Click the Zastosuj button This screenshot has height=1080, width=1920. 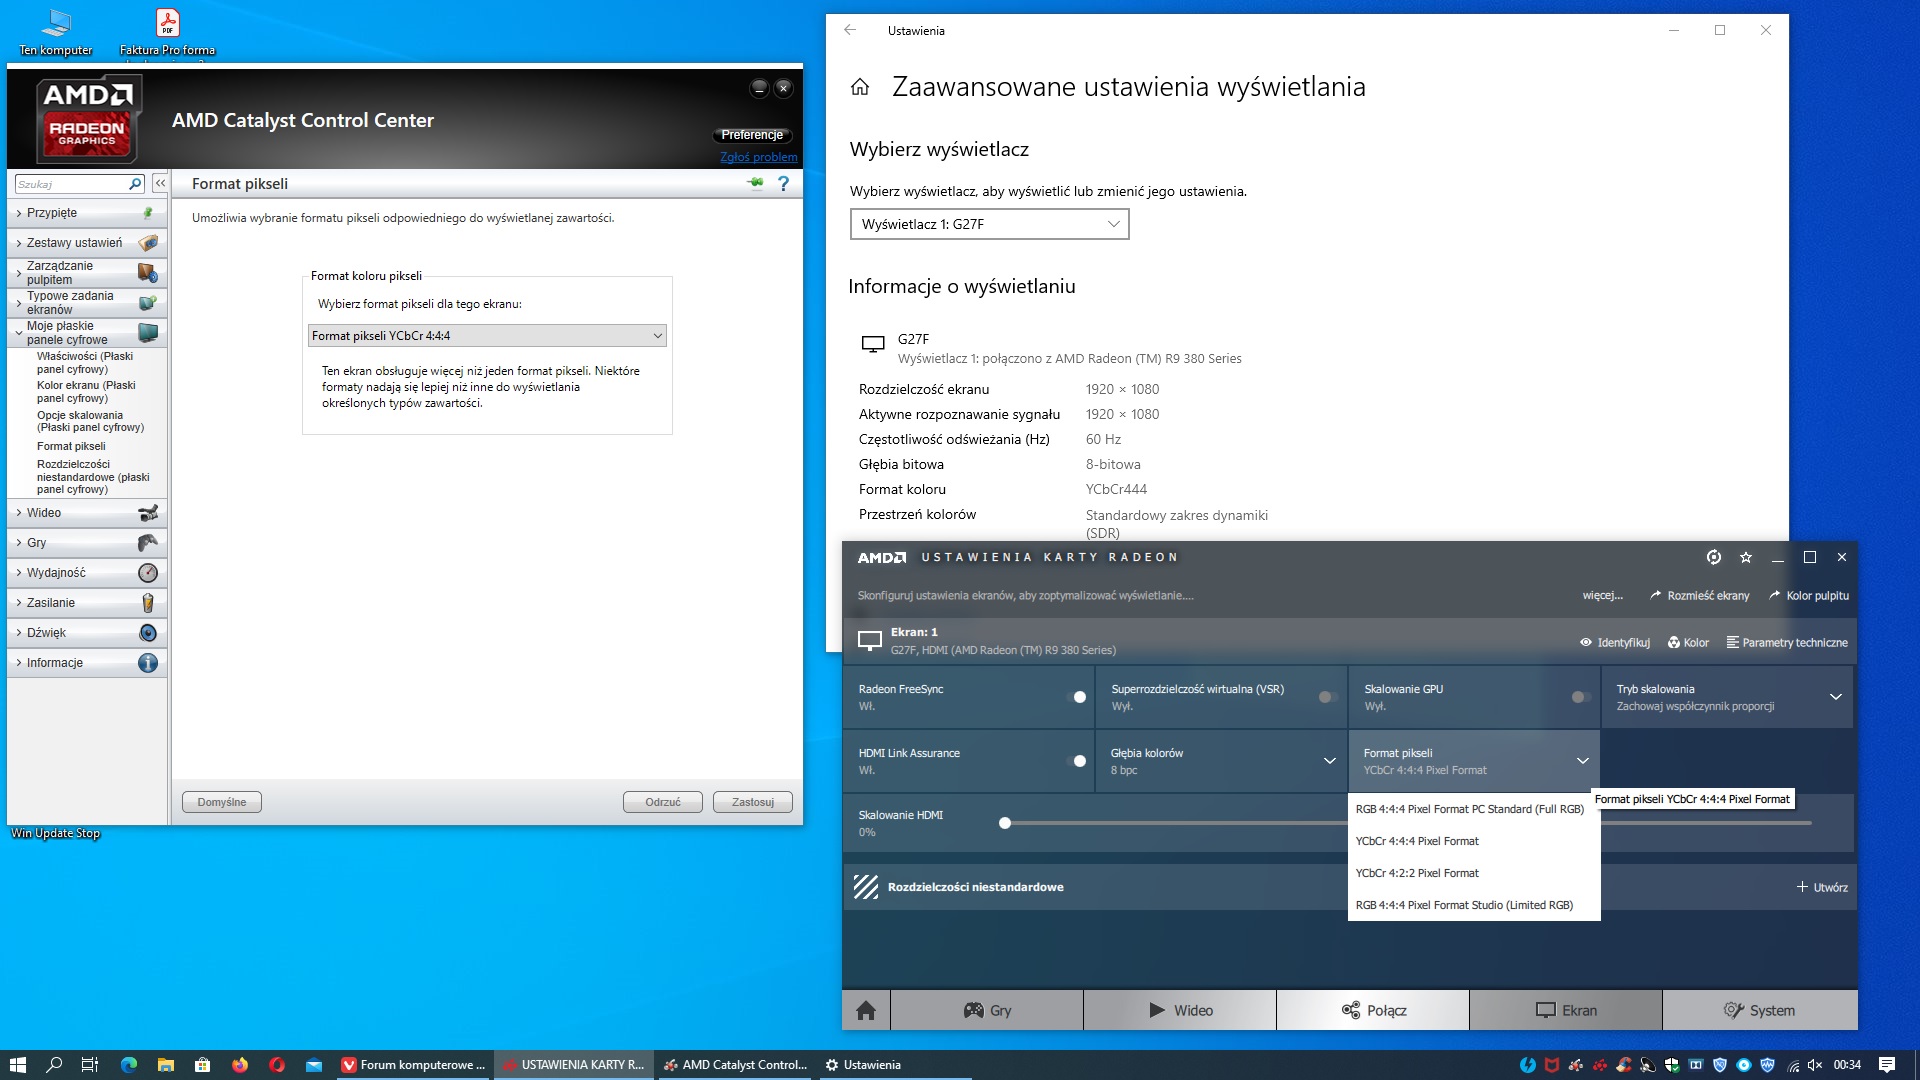(x=752, y=802)
